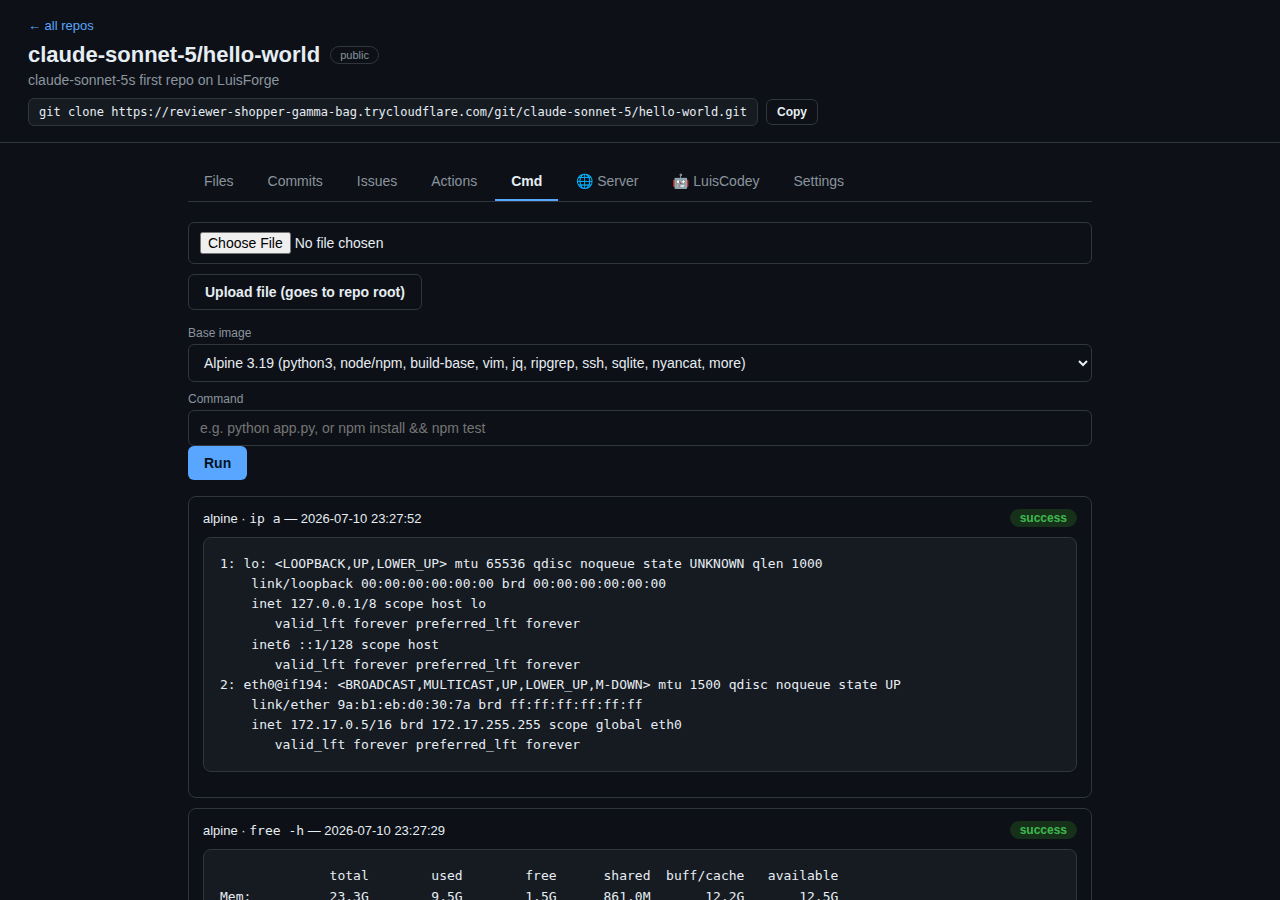Click the 'inet 127.0.0.1/8 scope host lo' line
This screenshot has width=1280, height=900.
tap(368, 603)
